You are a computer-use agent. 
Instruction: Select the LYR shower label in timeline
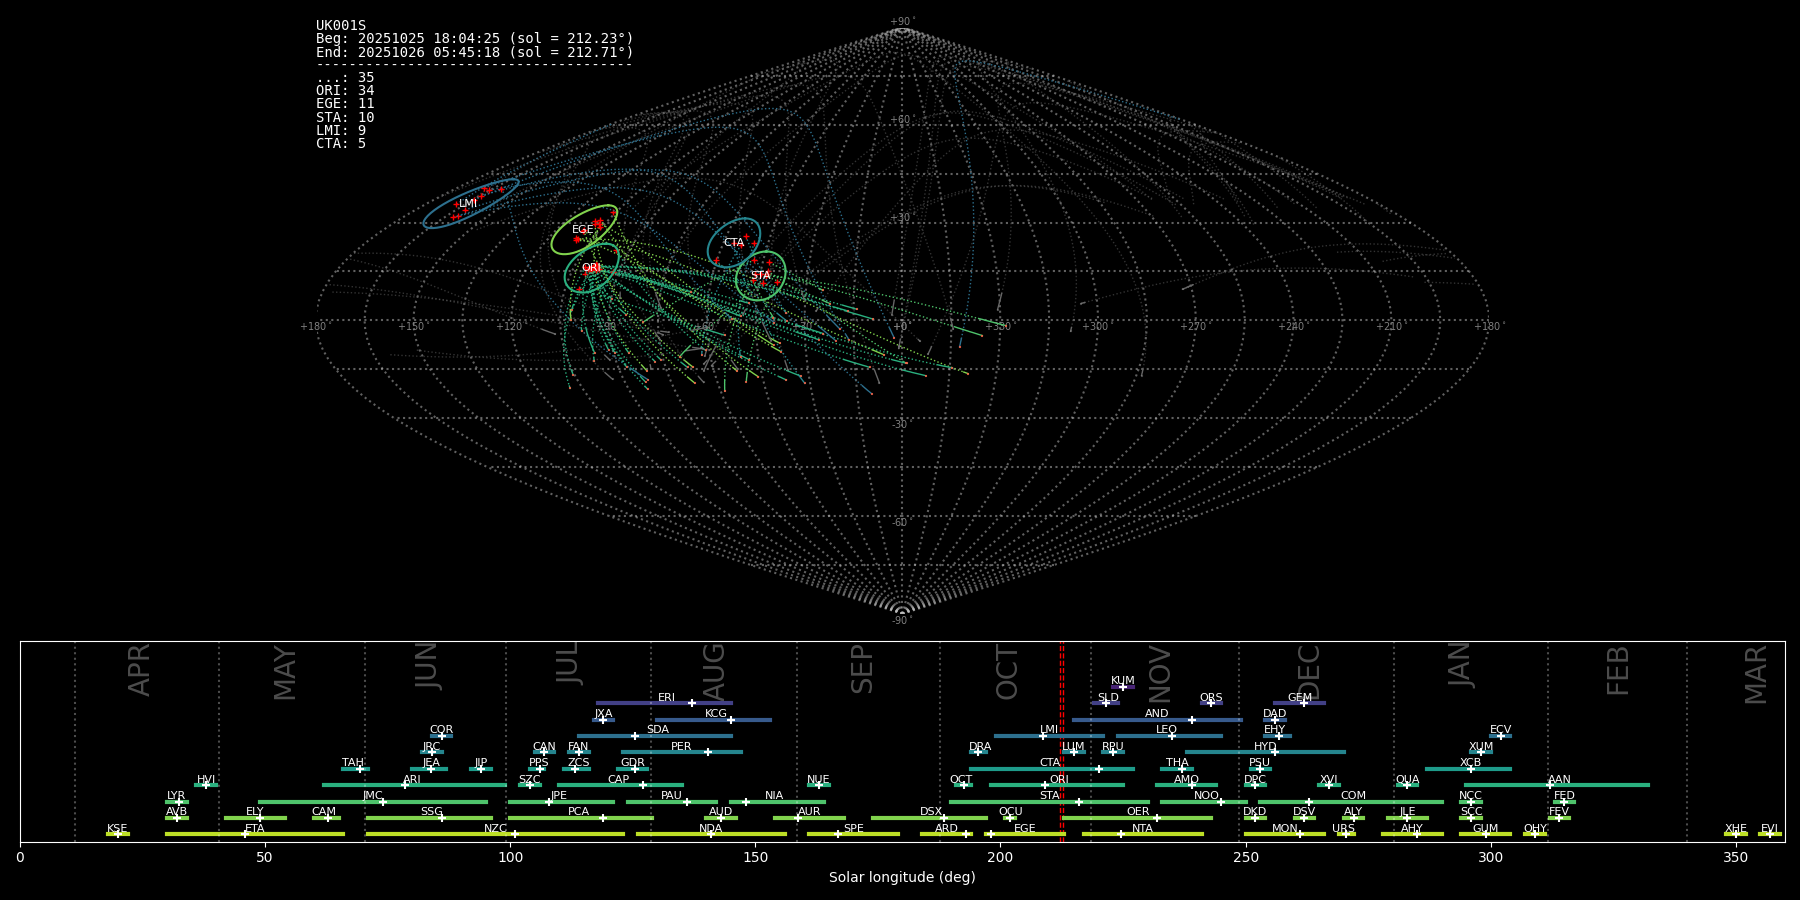[176, 796]
